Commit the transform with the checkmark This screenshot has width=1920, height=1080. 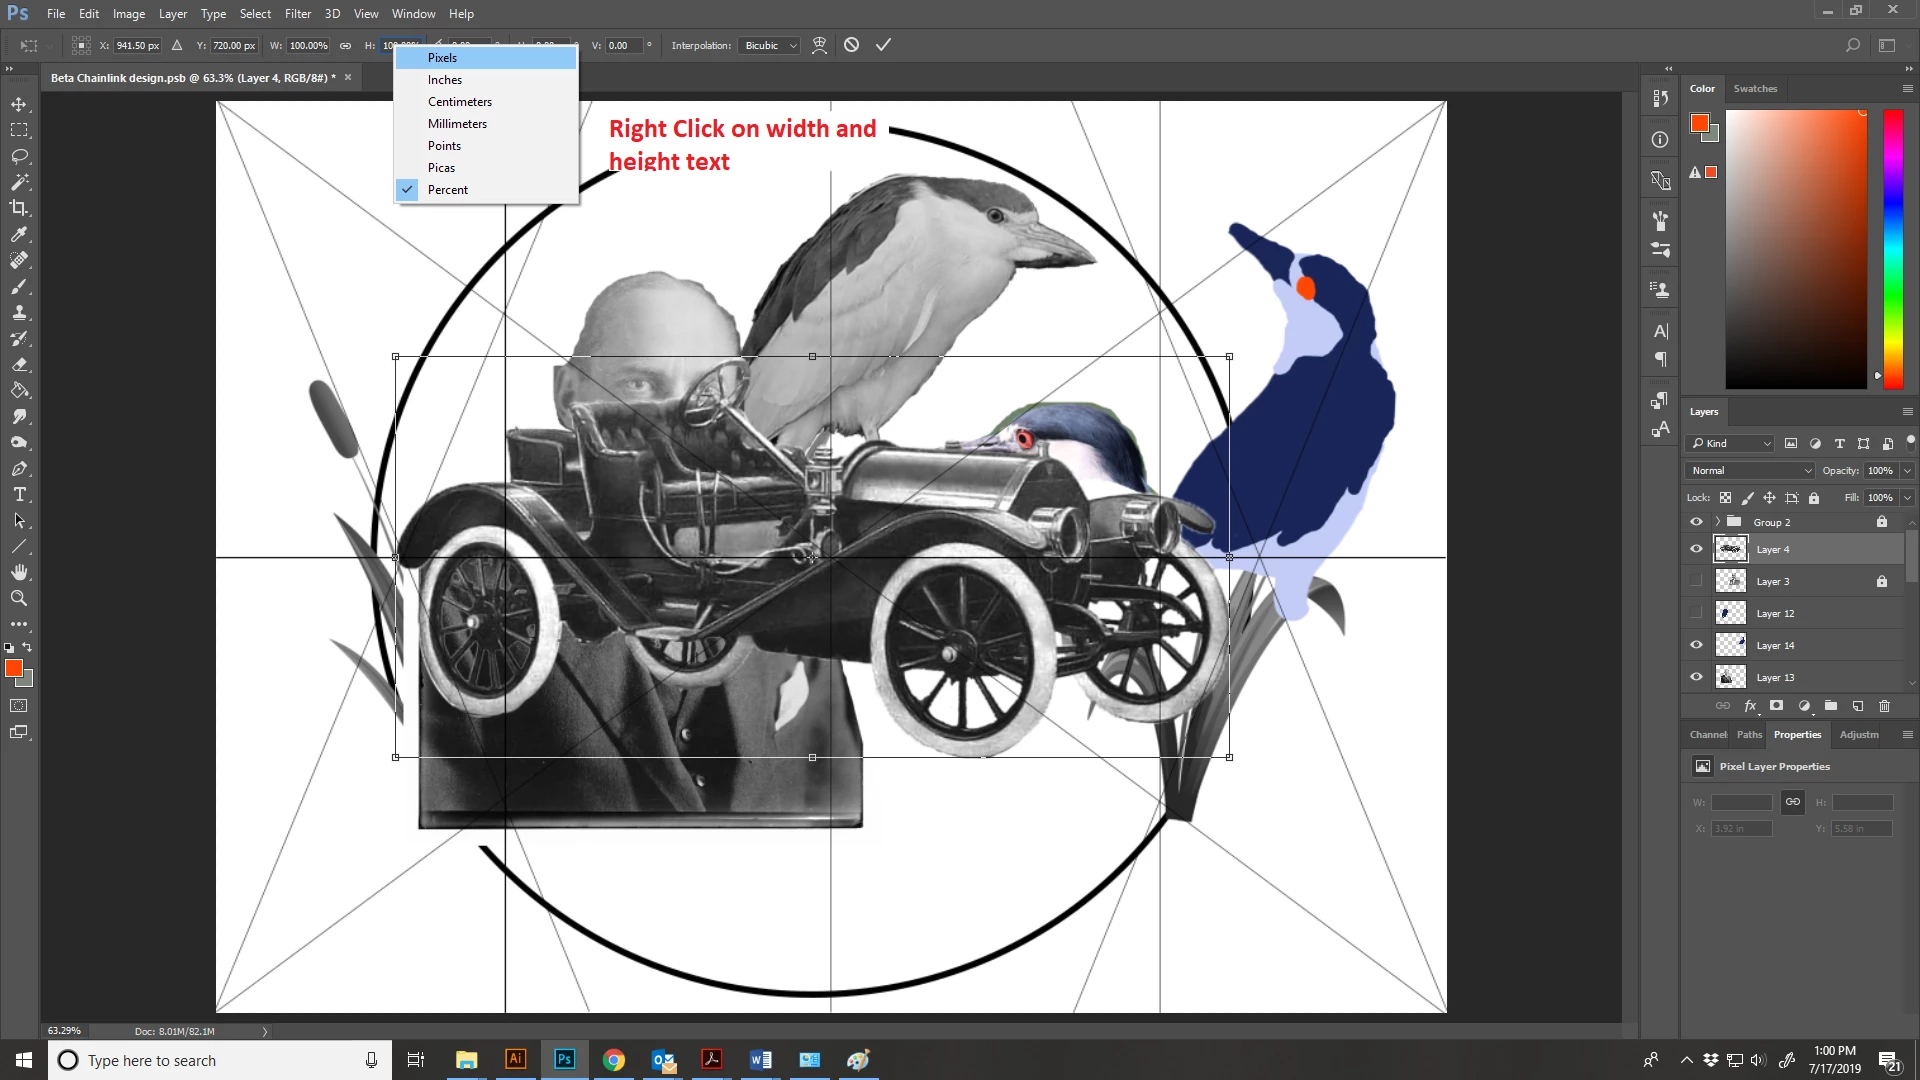click(883, 45)
